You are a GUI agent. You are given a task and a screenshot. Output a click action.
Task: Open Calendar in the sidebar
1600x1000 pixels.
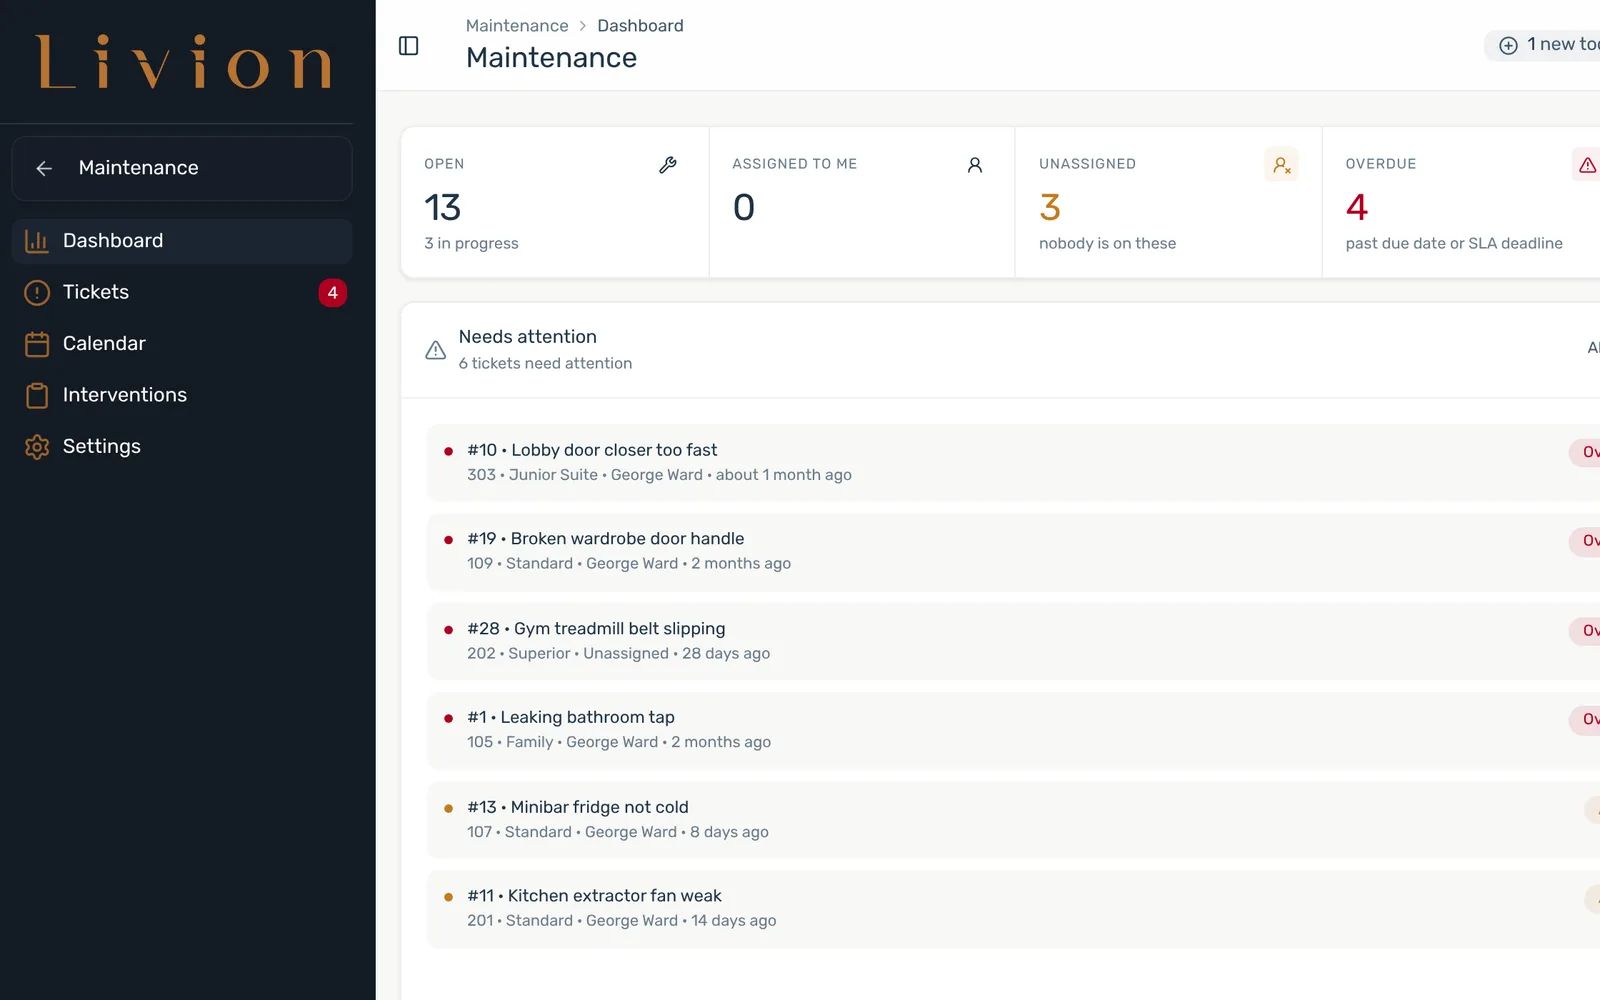(x=182, y=344)
